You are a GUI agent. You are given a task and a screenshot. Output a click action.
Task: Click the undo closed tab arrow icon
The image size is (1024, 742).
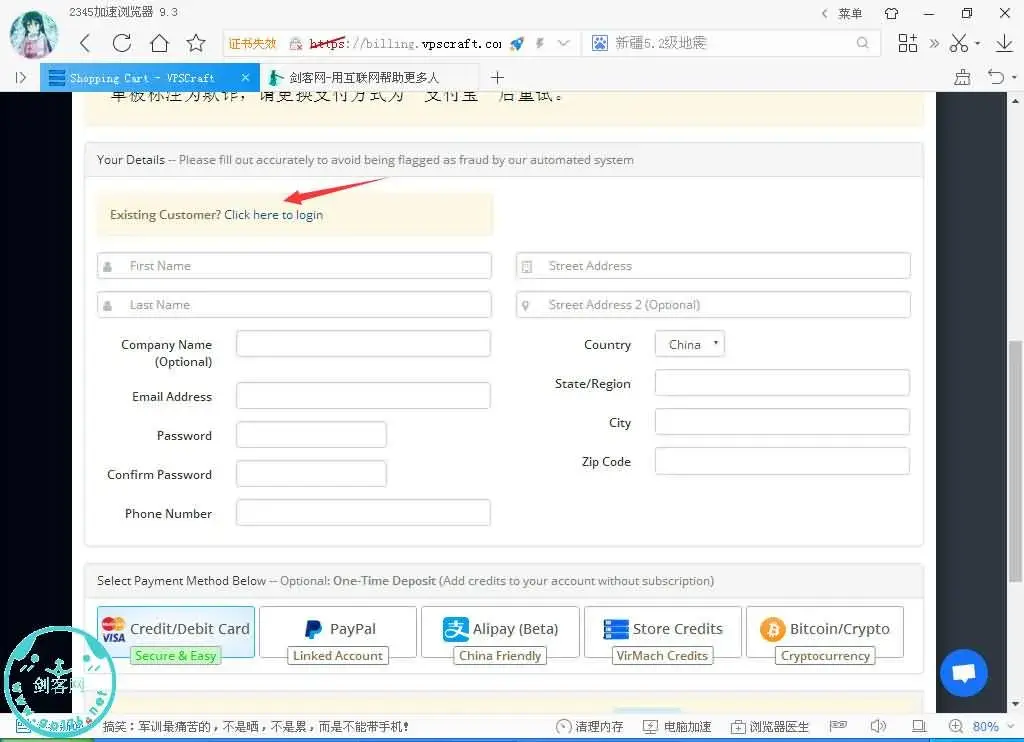click(x=996, y=77)
